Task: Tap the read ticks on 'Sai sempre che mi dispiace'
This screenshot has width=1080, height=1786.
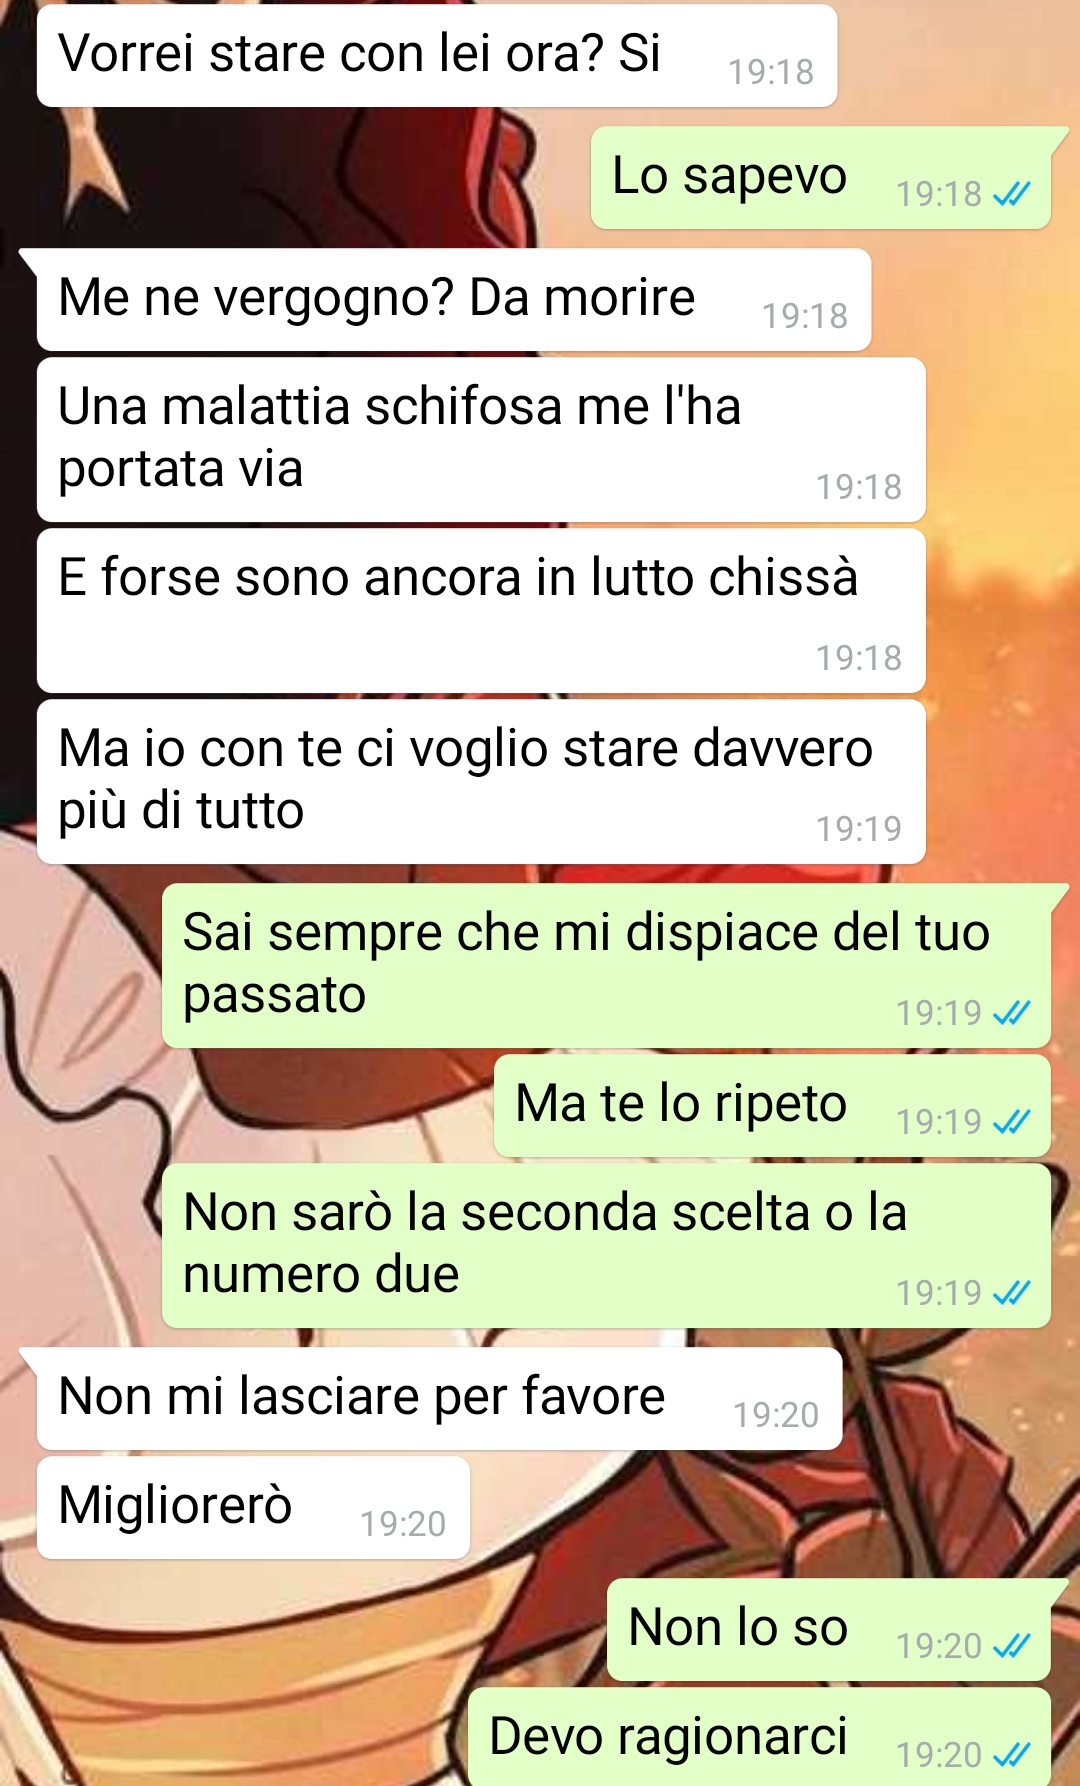Action: (x=1011, y=1012)
